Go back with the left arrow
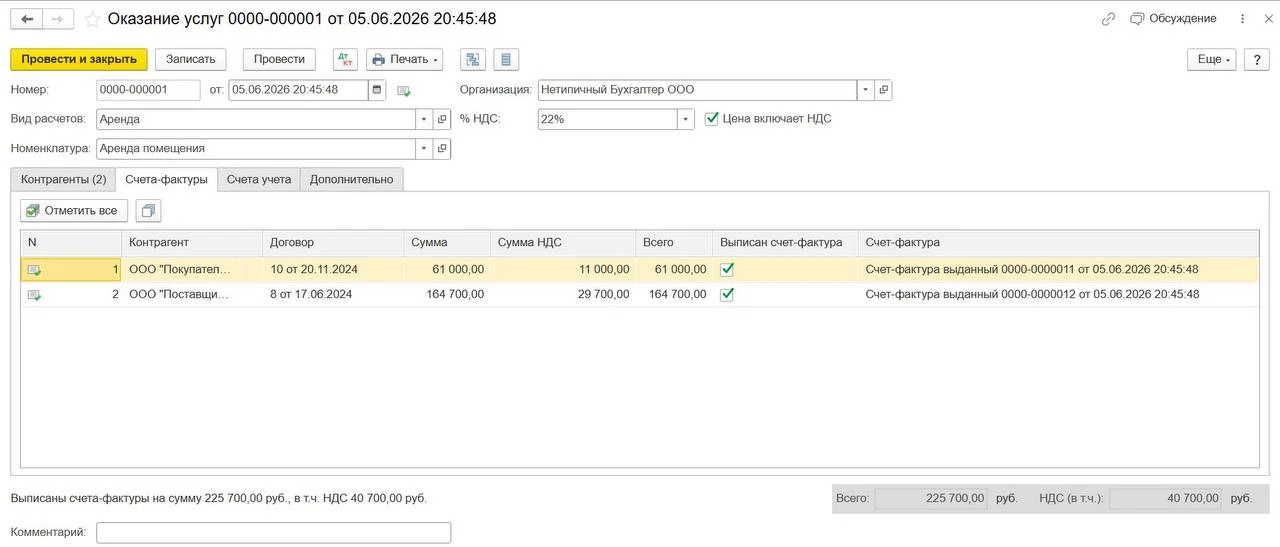 coord(26,19)
